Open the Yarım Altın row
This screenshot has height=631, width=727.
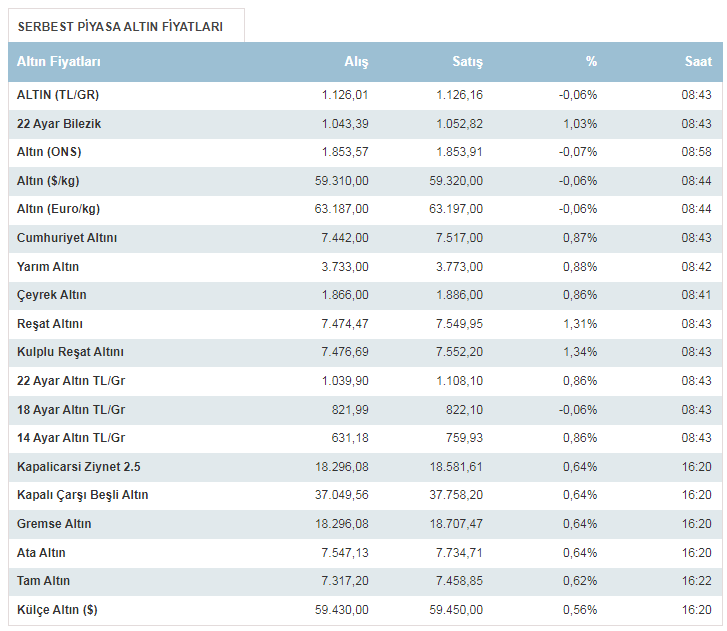(365, 267)
